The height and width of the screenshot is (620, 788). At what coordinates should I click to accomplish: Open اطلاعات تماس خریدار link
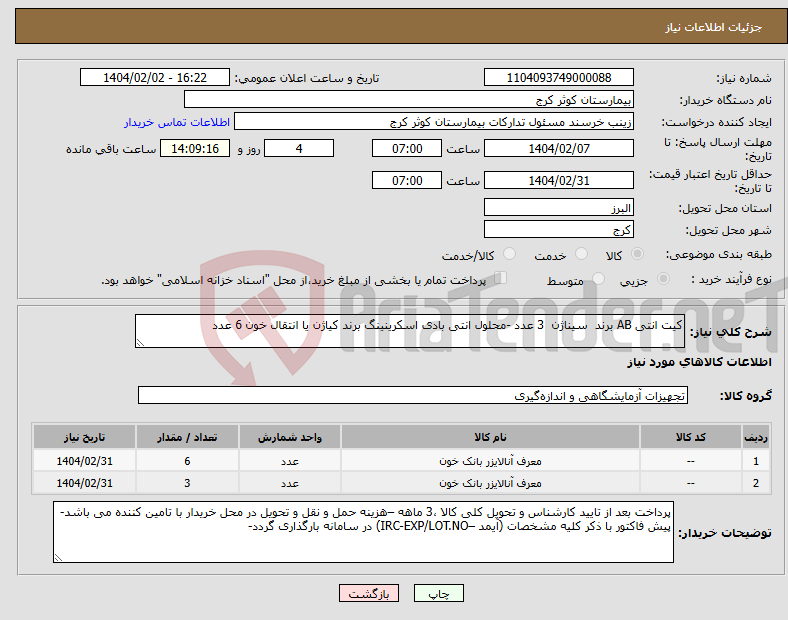tap(177, 122)
